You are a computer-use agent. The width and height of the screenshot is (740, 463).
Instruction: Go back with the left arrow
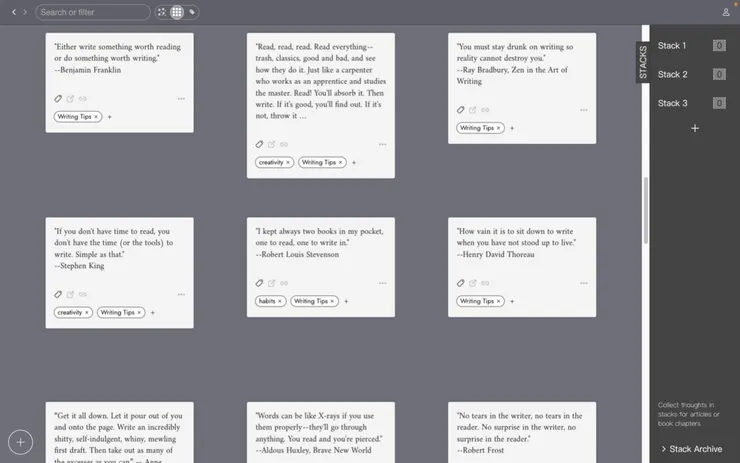[x=14, y=12]
